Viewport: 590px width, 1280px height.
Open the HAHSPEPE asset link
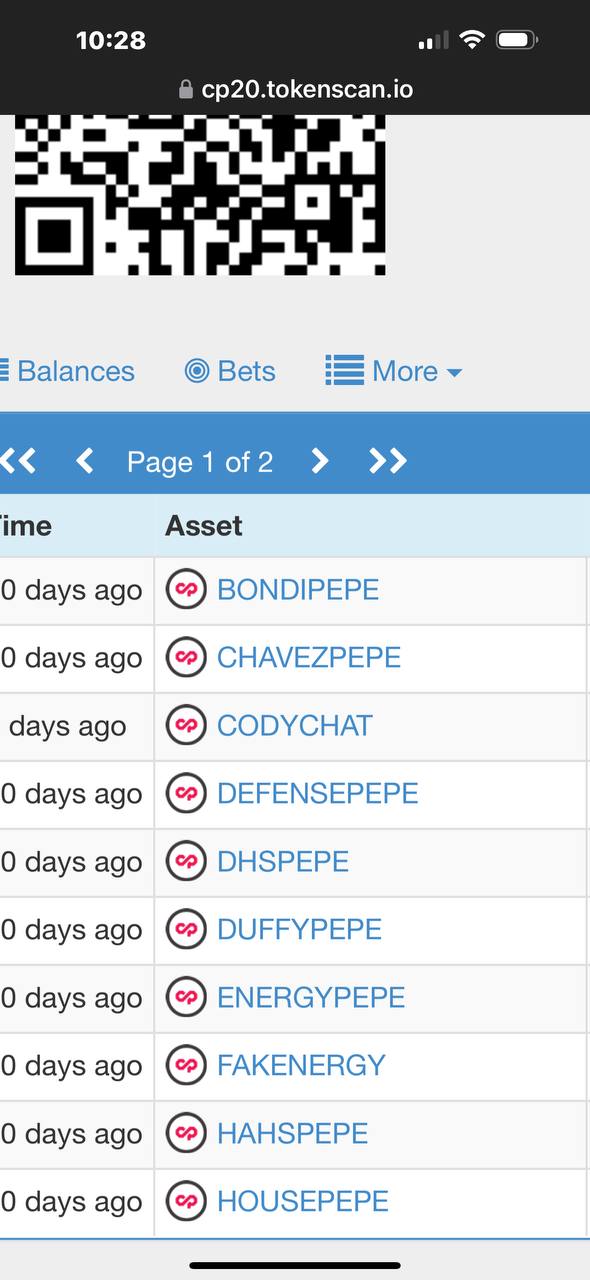pyautogui.click(x=293, y=1133)
